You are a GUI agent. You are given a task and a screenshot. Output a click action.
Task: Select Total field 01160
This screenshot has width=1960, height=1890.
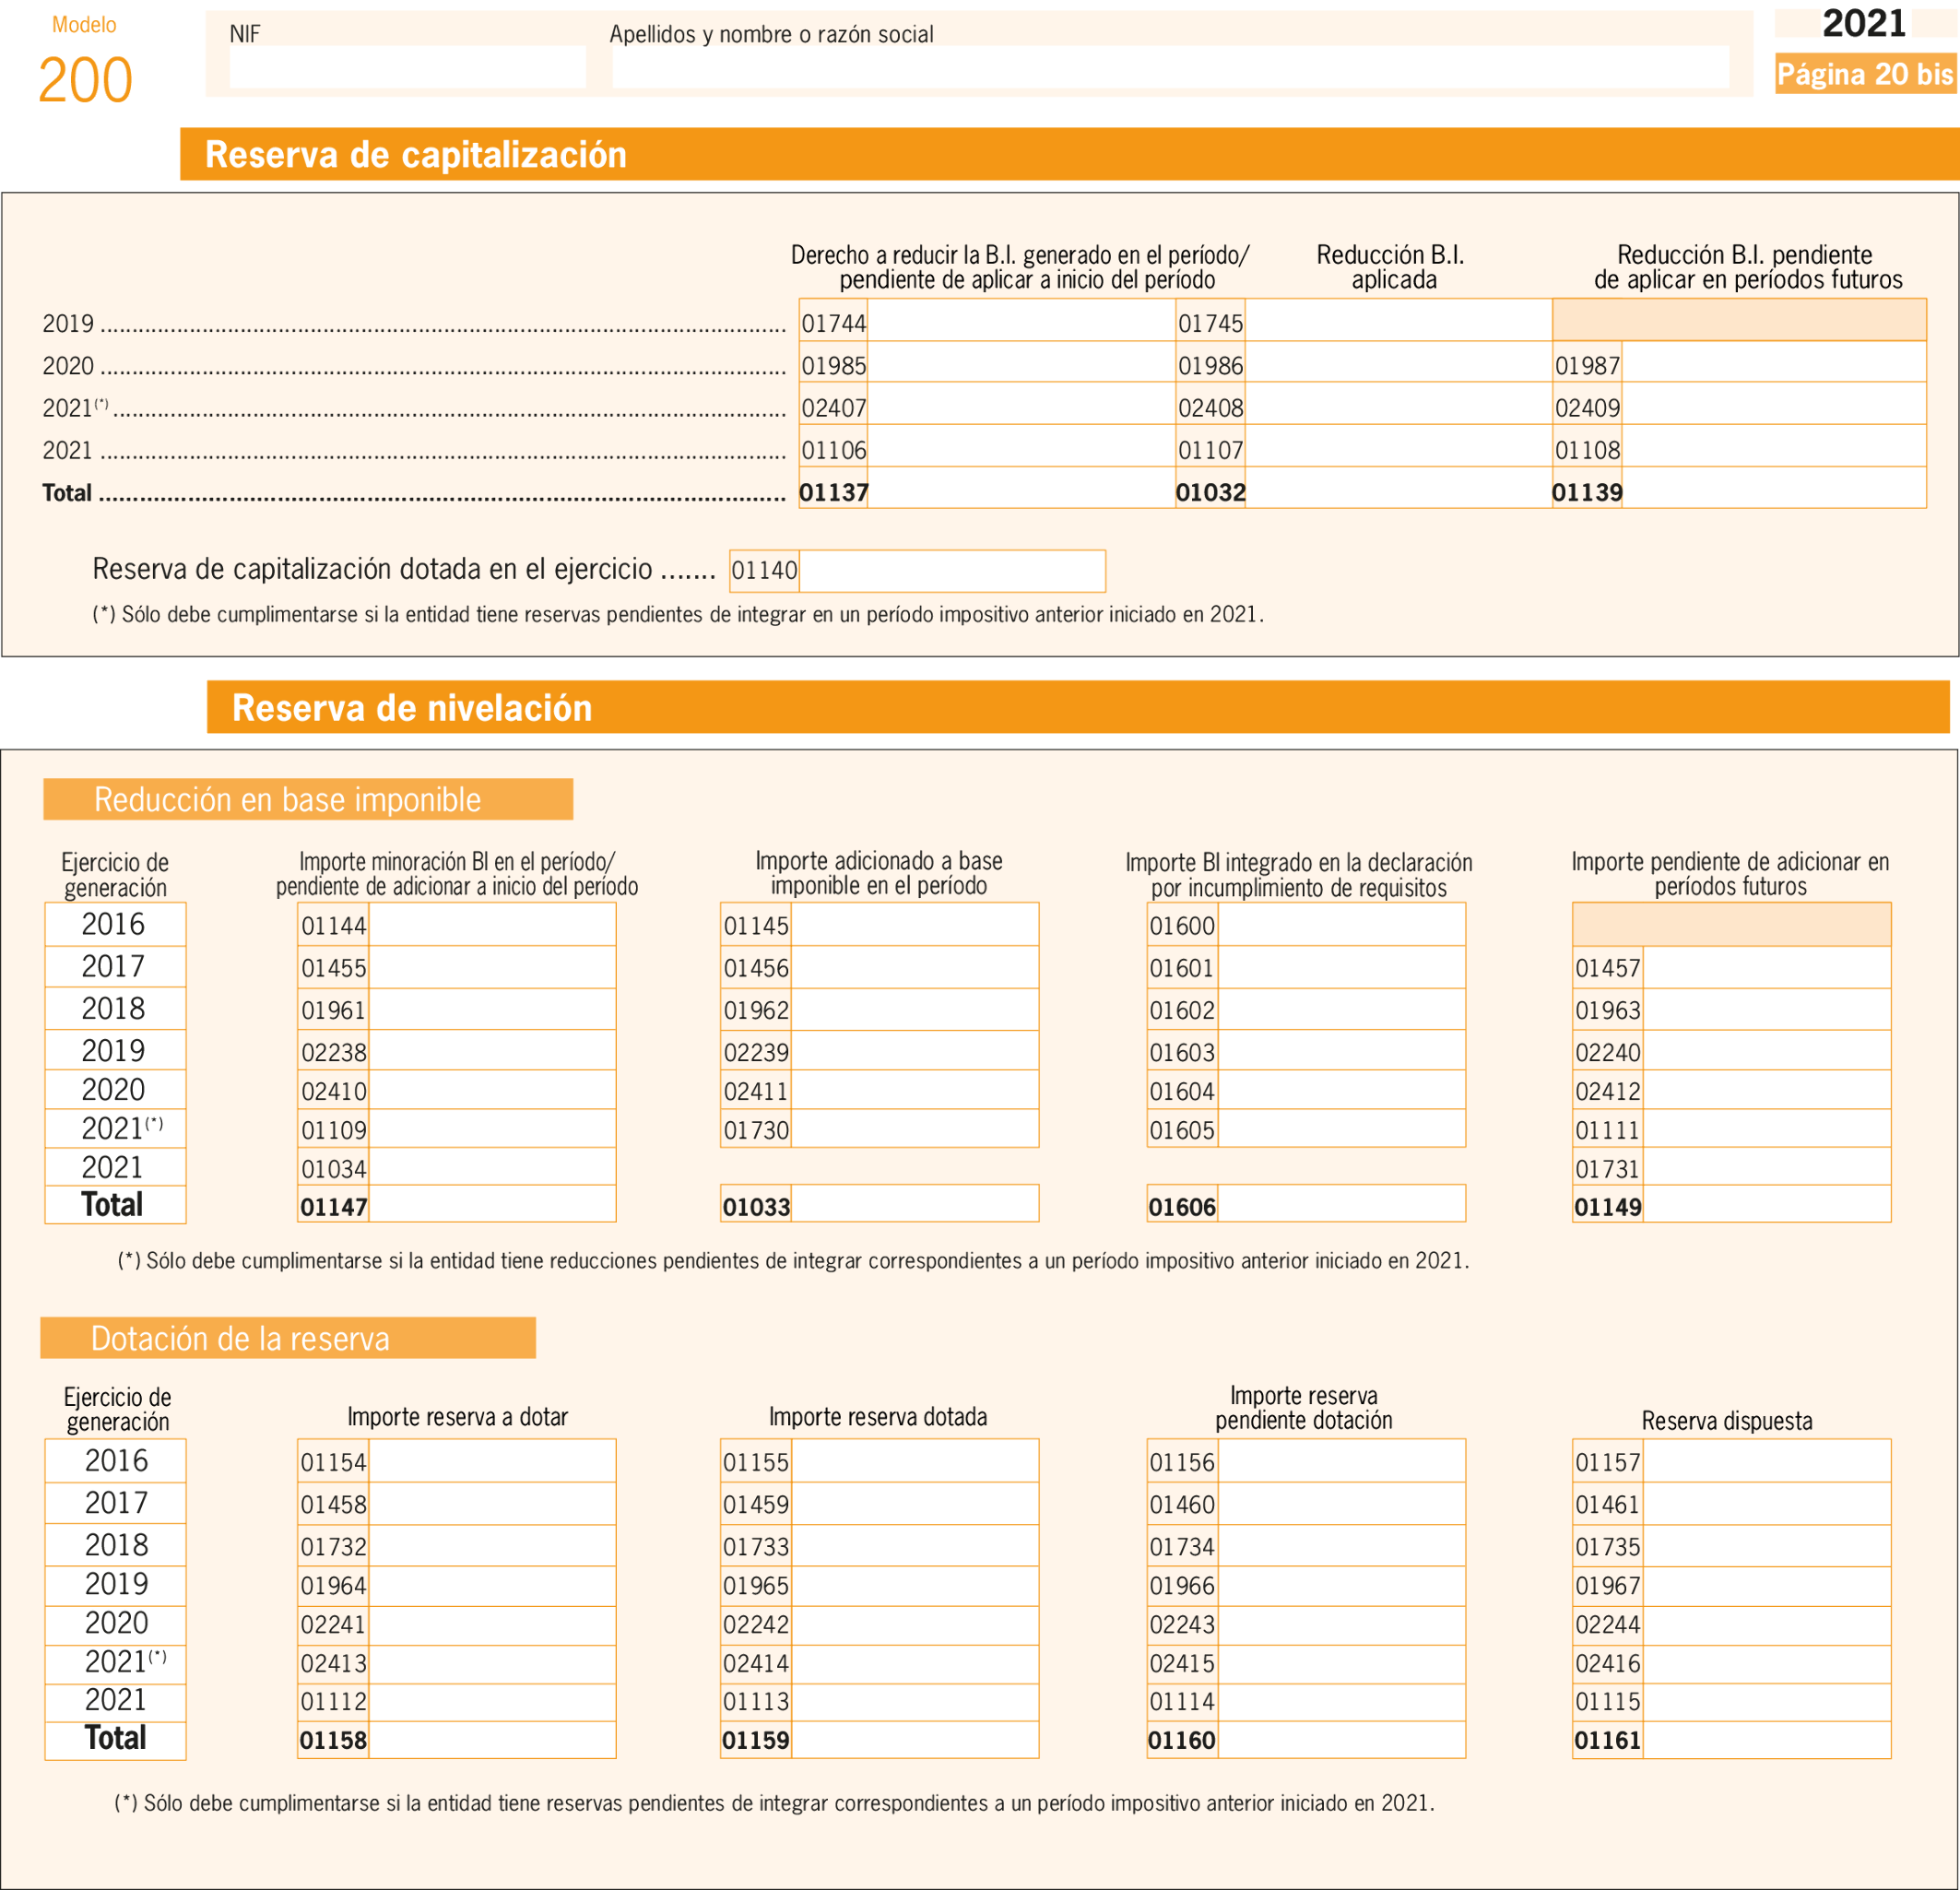[x=1341, y=1740]
